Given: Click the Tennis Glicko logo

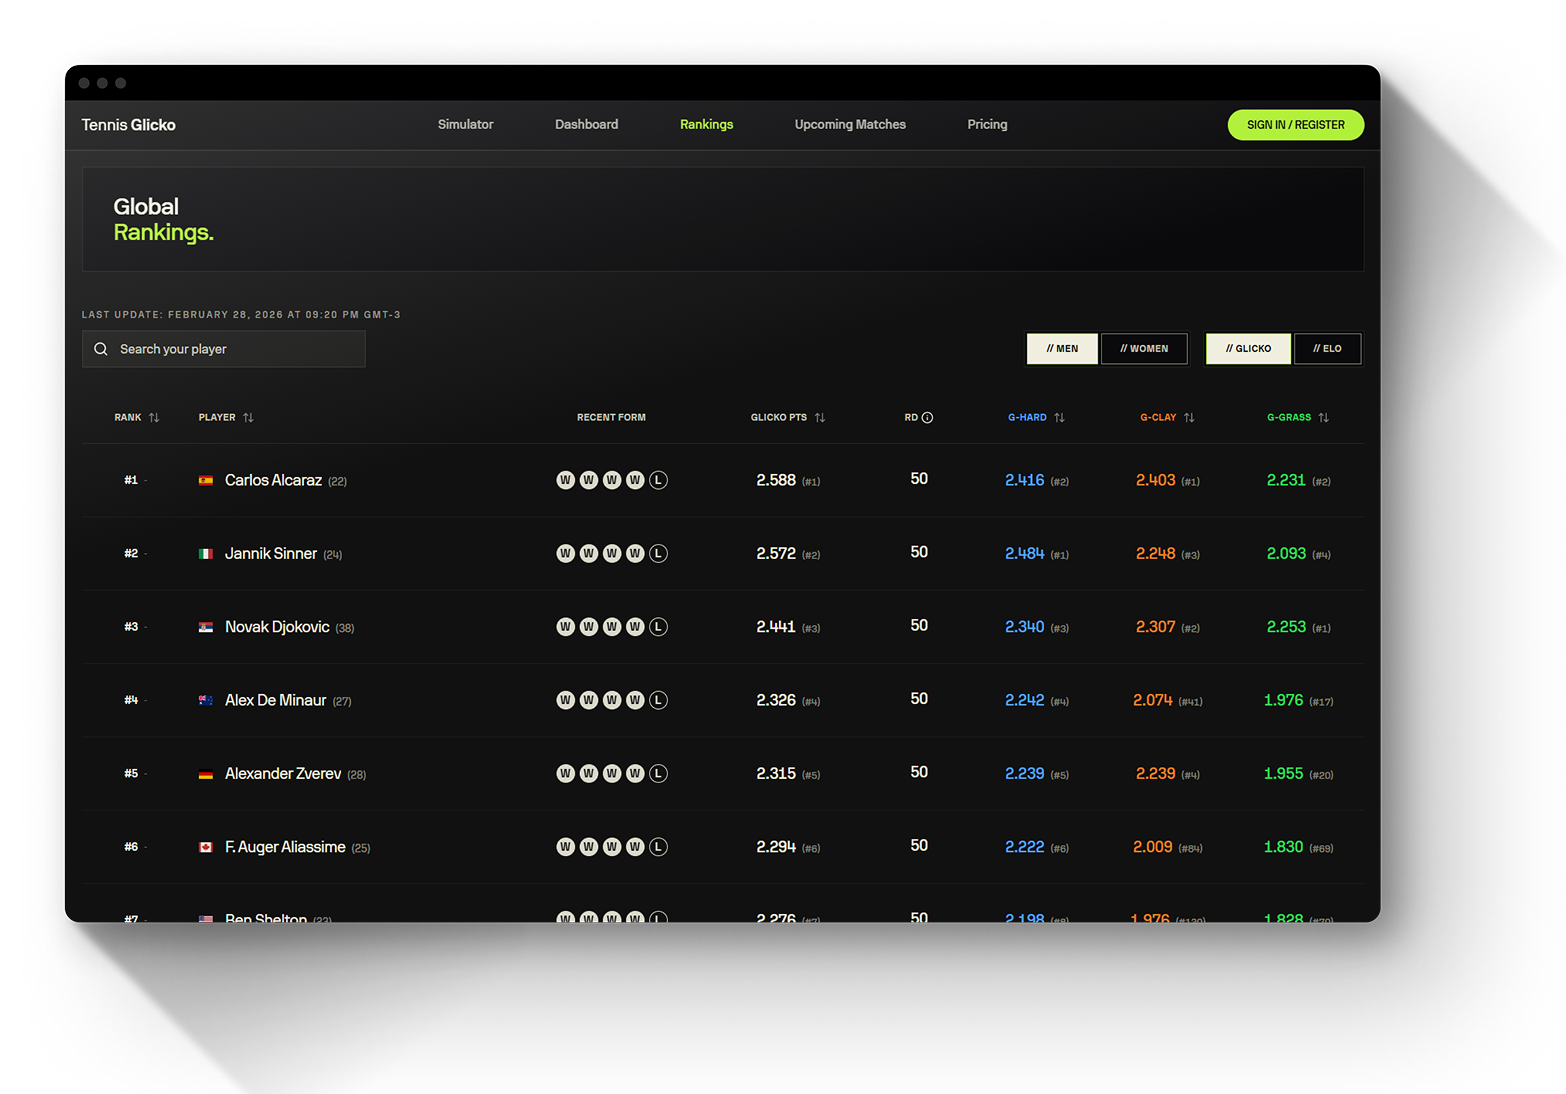Looking at the screenshot, I should click(129, 125).
